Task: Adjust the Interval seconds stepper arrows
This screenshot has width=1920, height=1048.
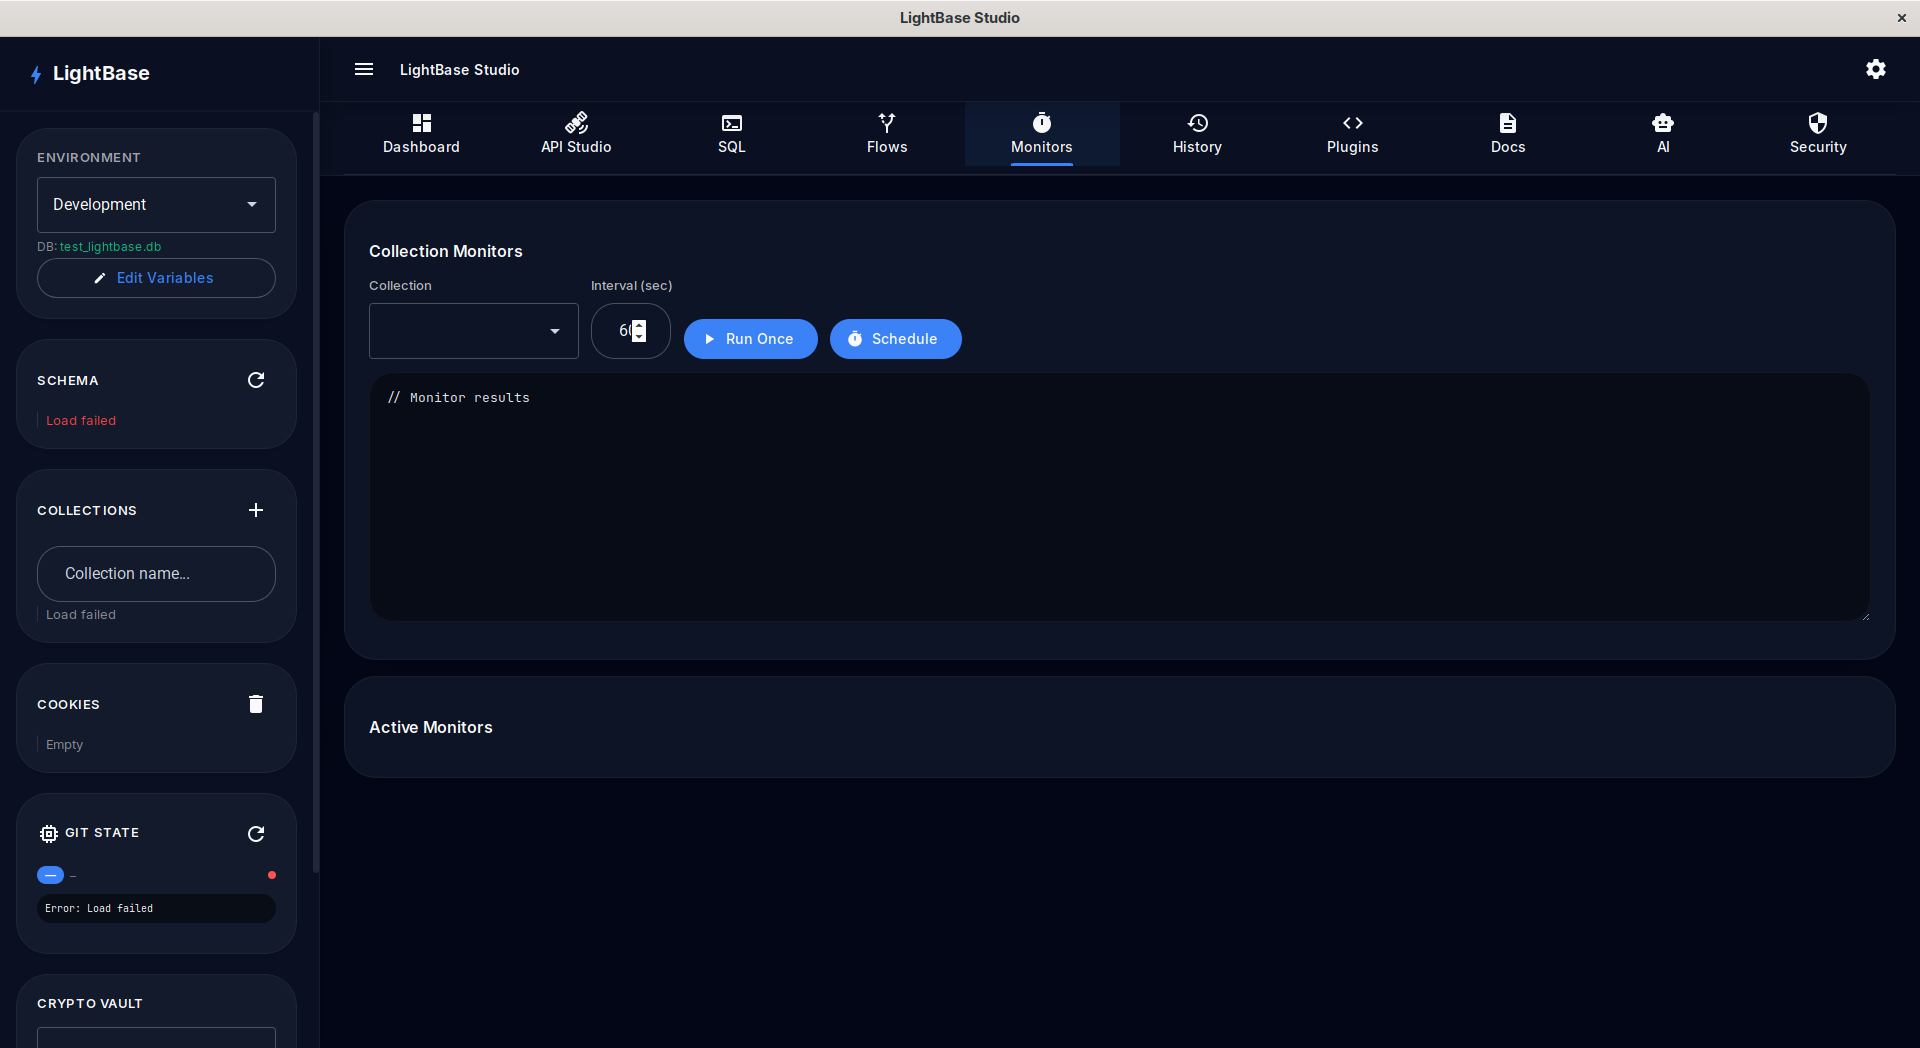Action: pyautogui.click(x=639, y=331)
